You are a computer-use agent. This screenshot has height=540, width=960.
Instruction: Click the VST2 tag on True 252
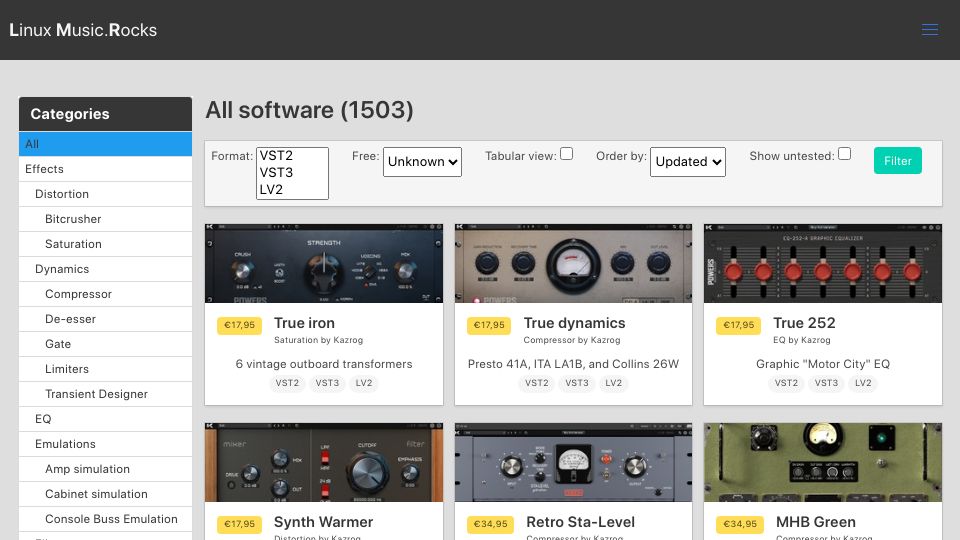click(786, 383)
